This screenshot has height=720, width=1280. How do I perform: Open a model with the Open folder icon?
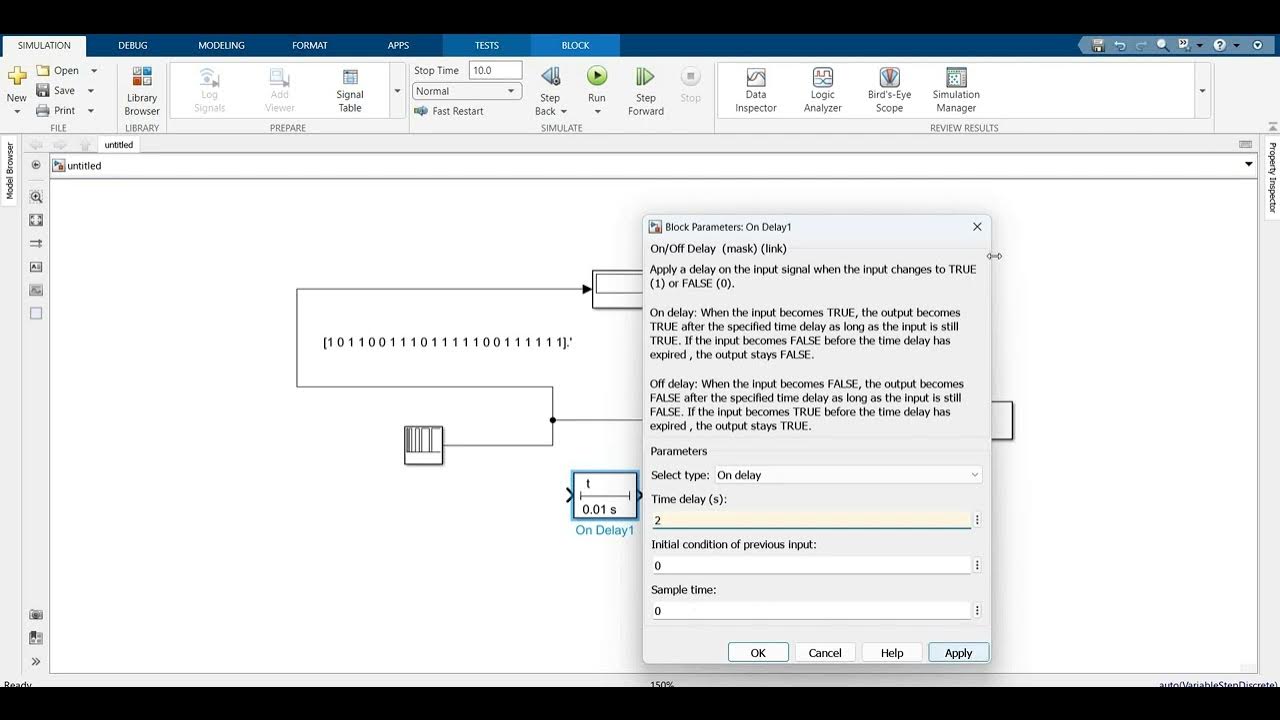(x=44, y=70)
